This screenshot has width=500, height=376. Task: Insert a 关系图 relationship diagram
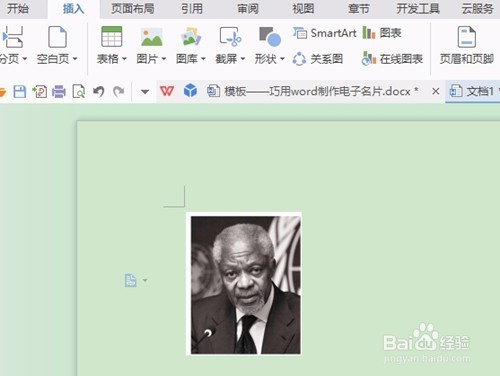[318, 59]
